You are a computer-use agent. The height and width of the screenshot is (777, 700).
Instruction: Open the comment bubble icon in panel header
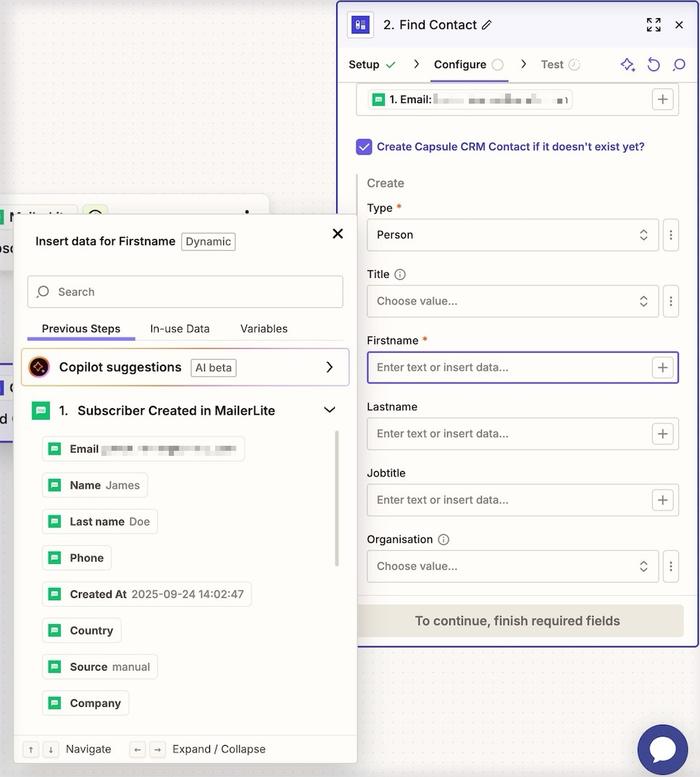pyautogui.click(x=679, y=64)
